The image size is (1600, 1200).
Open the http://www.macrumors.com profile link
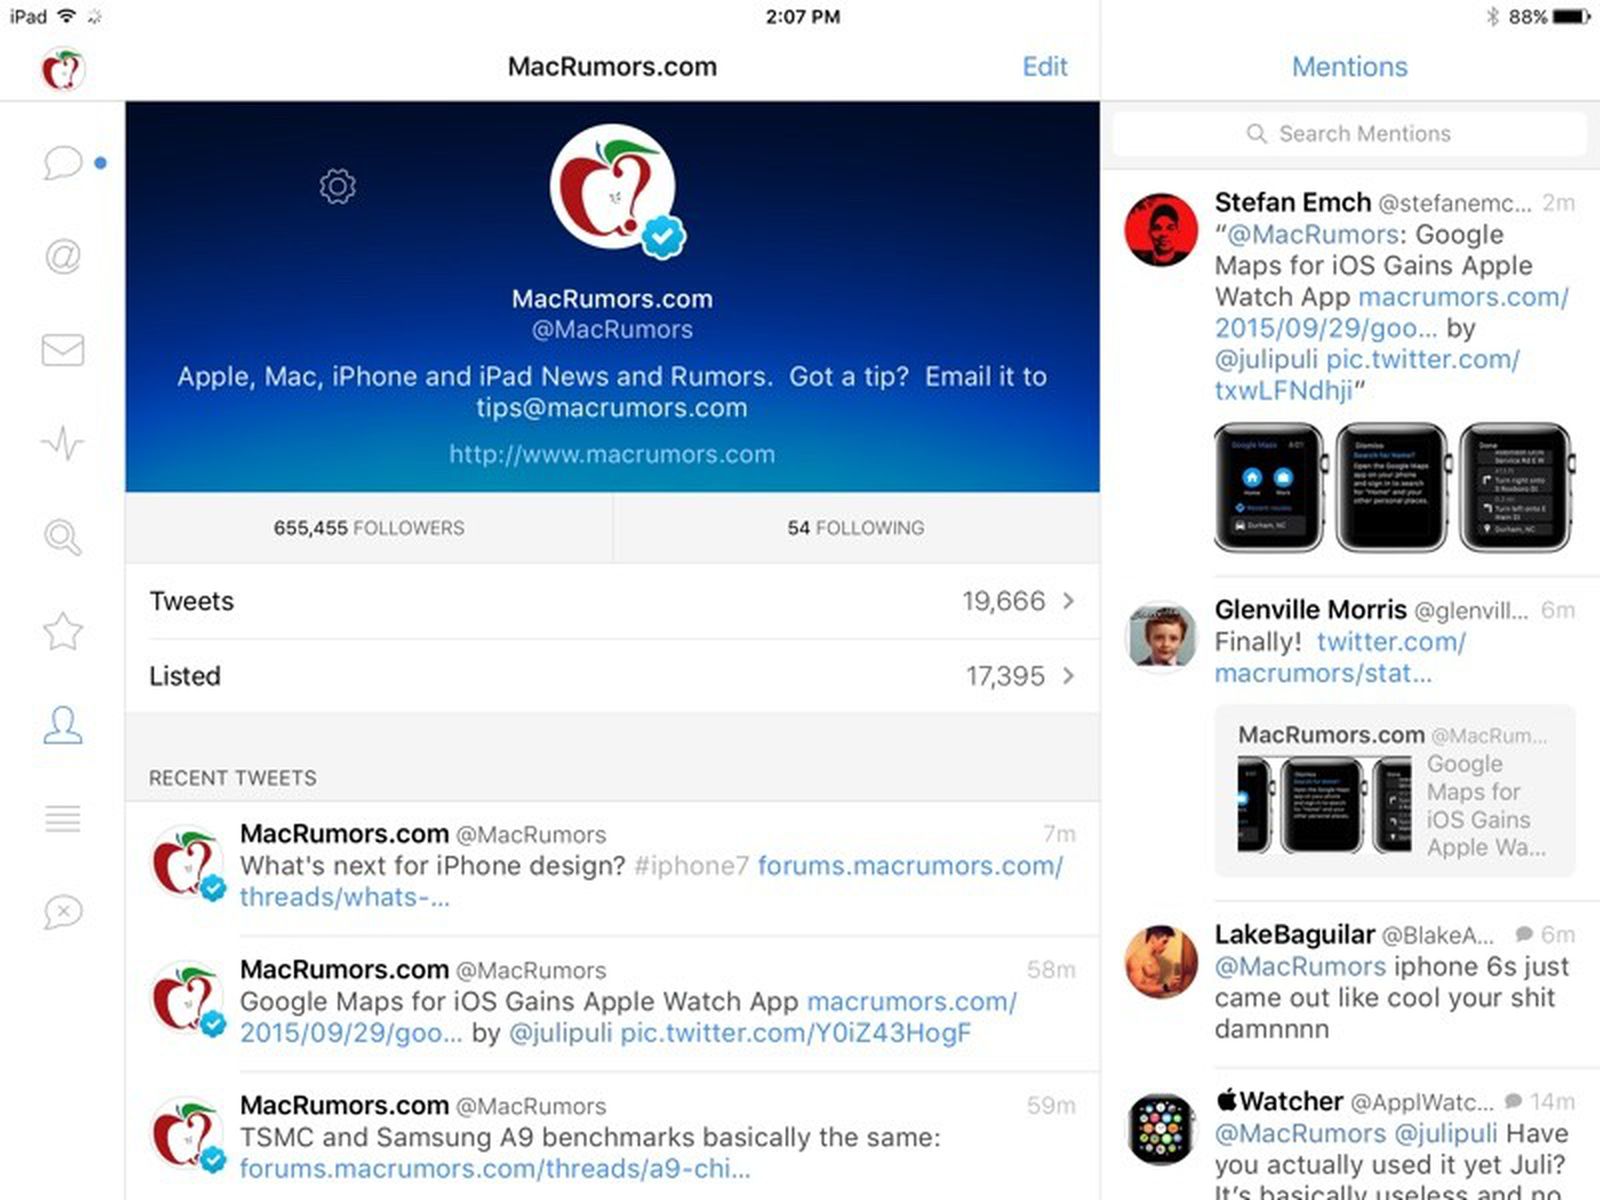[611, 454]
